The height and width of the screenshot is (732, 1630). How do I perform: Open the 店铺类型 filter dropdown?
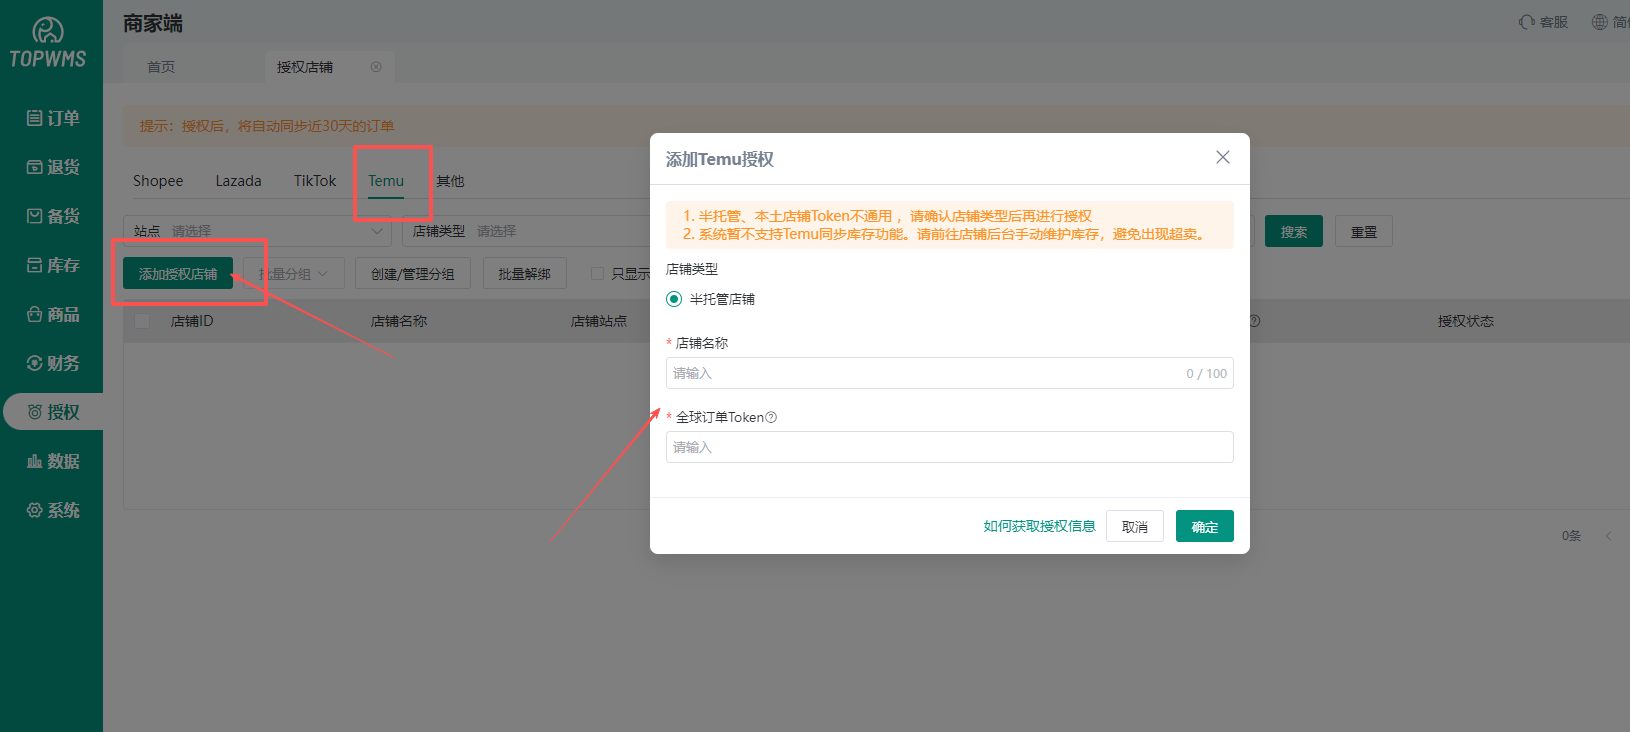pos(527,231)
